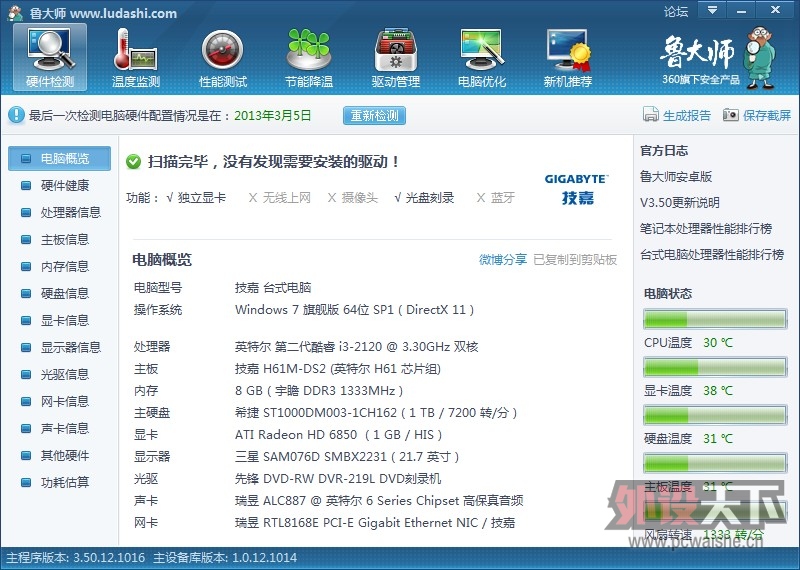Click the hard disk value ST1000DM003-1CH162
Screen dimensions: 800x570
tap(376, 413)
